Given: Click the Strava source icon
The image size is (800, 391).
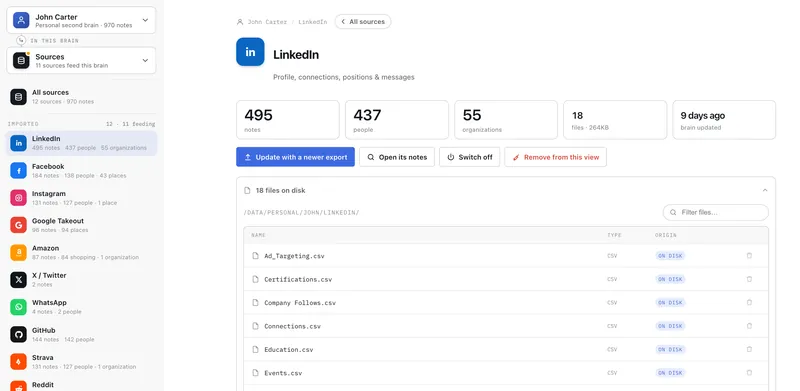Looking at the screenshot, I should 18,361.
